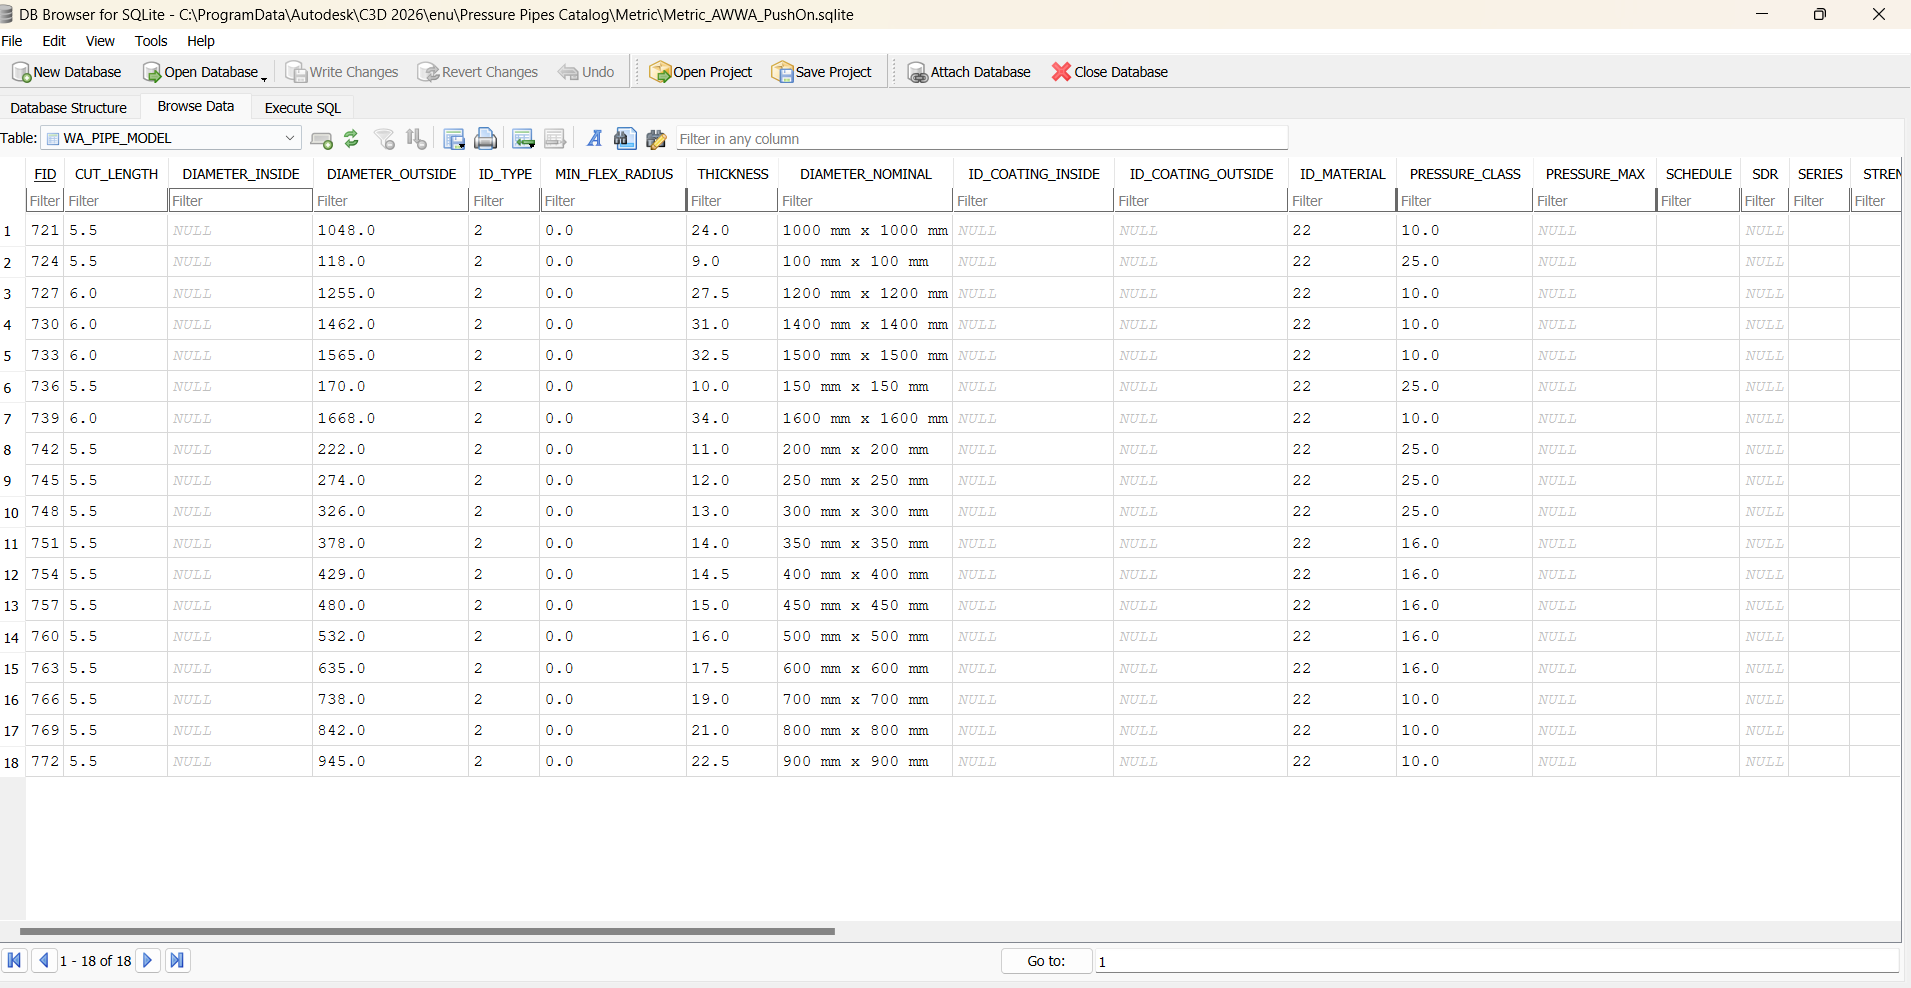This screenshot has width=1911, height=988.
Task: Switch to the Database Structure tab
Action: point(69,108)
